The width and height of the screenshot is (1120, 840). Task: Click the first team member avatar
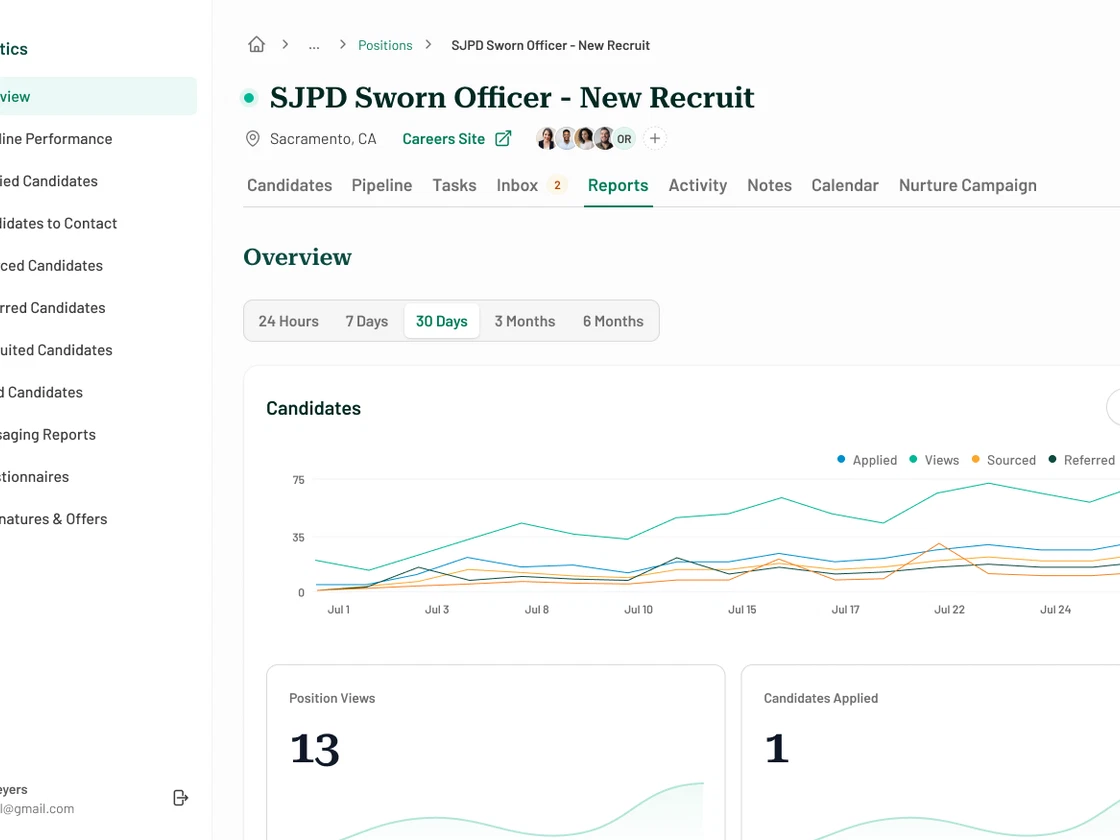[x=546, y=139]
